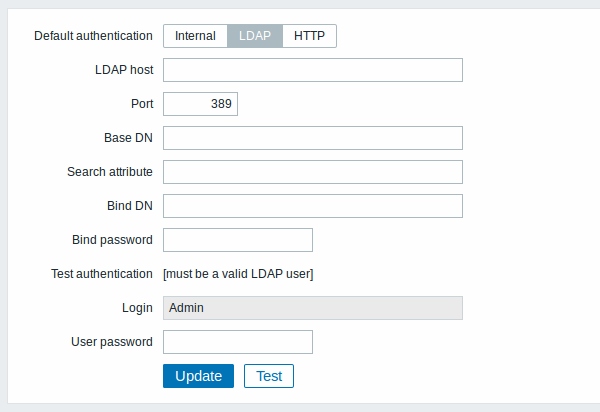Select the Search attribute text box
The height and width of the screenshot is (412, 600).
313,172
